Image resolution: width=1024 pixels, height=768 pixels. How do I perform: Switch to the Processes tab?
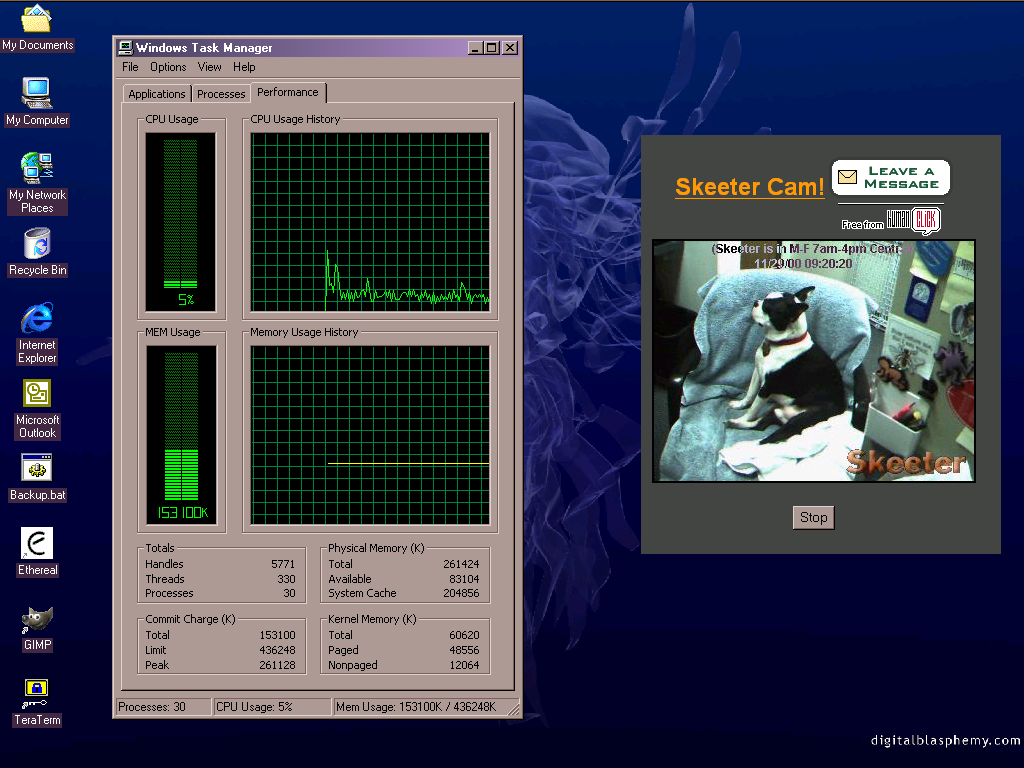(221, 94)
